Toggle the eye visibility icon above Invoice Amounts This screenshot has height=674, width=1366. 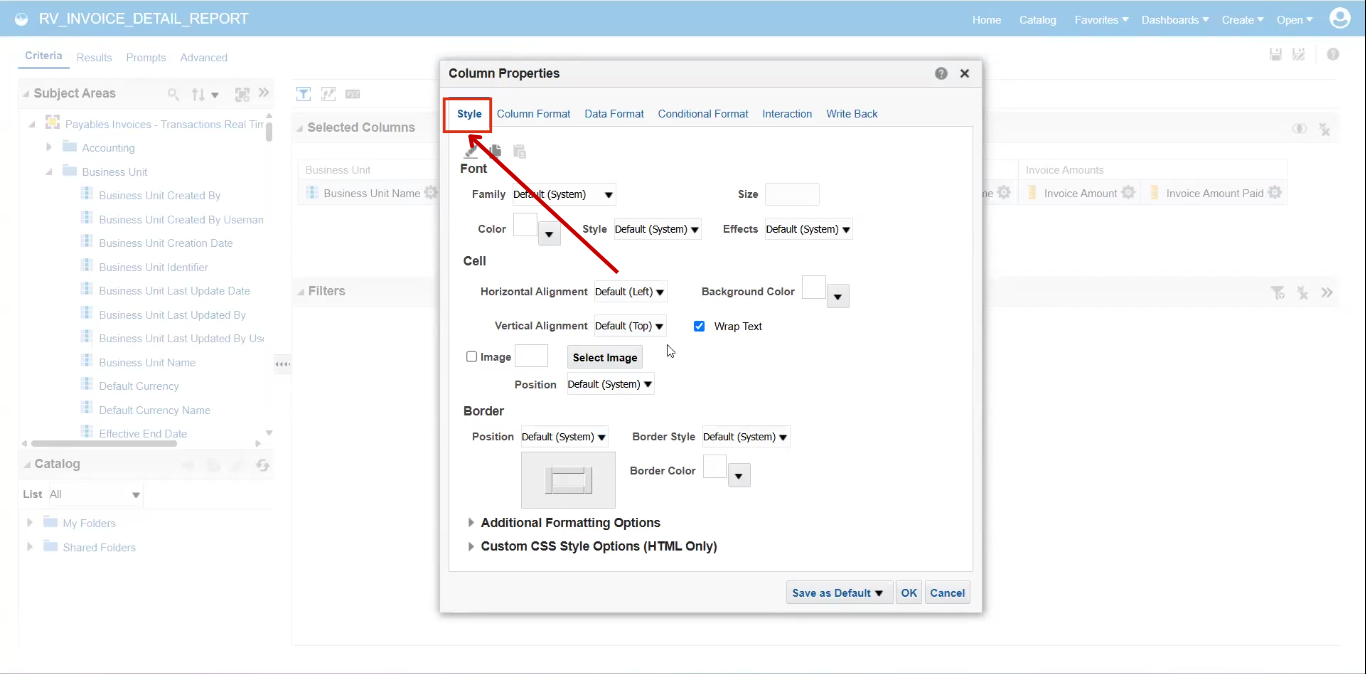click(1300, 128)
